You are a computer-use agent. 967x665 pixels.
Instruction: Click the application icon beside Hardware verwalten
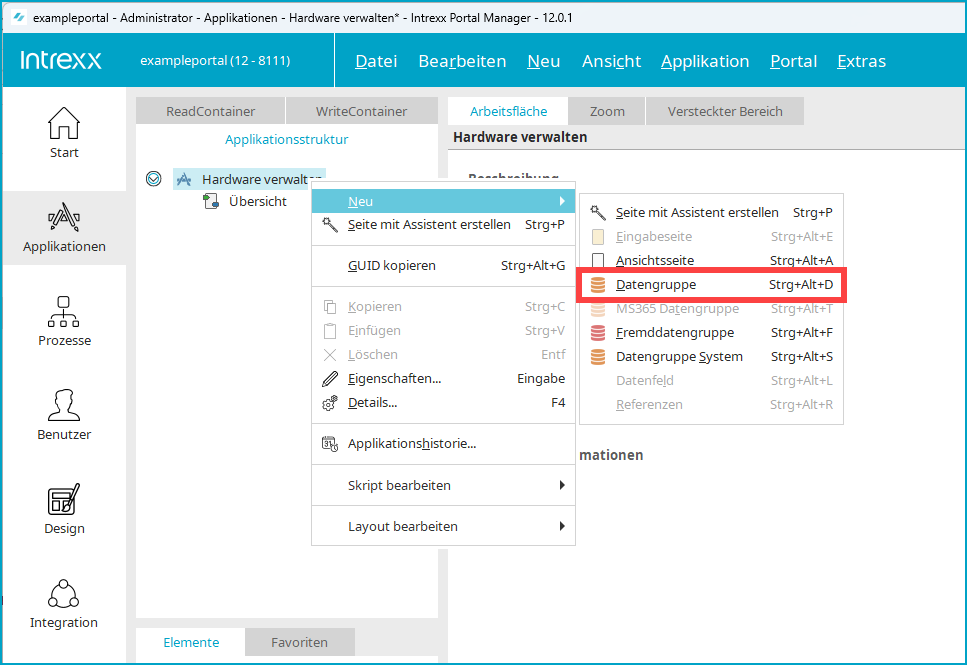point(184,180)
